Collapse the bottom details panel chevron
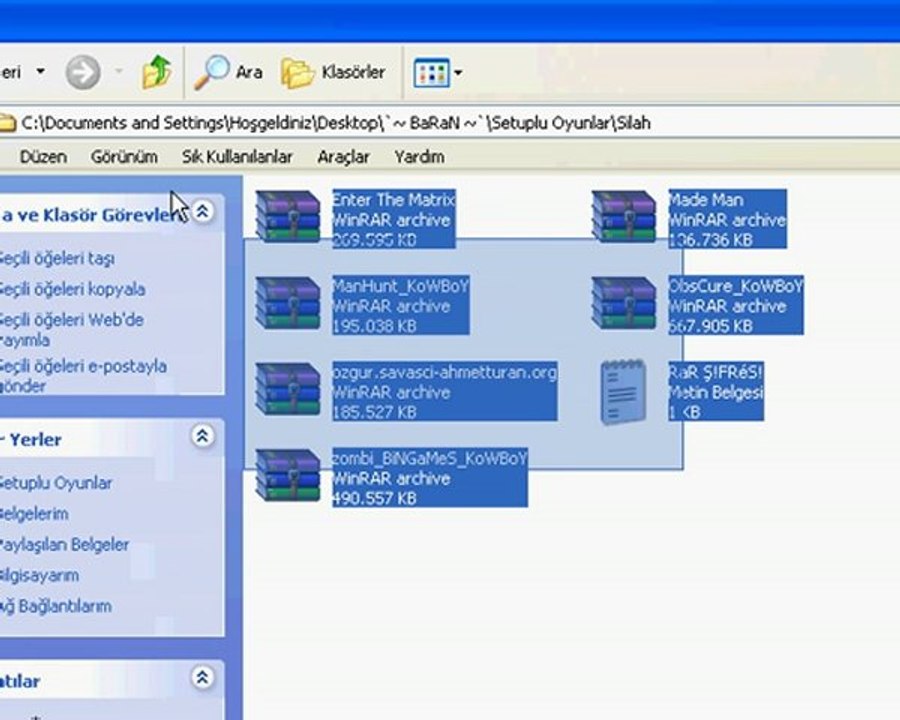This screenshot has height=720, width=900. click(x=202, y=678)
